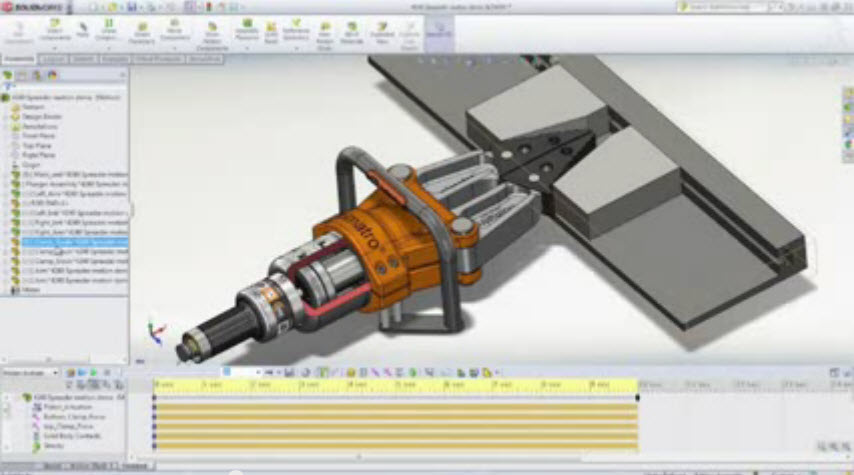
Task: Create a New Motion Study
Action: (325, 36)
